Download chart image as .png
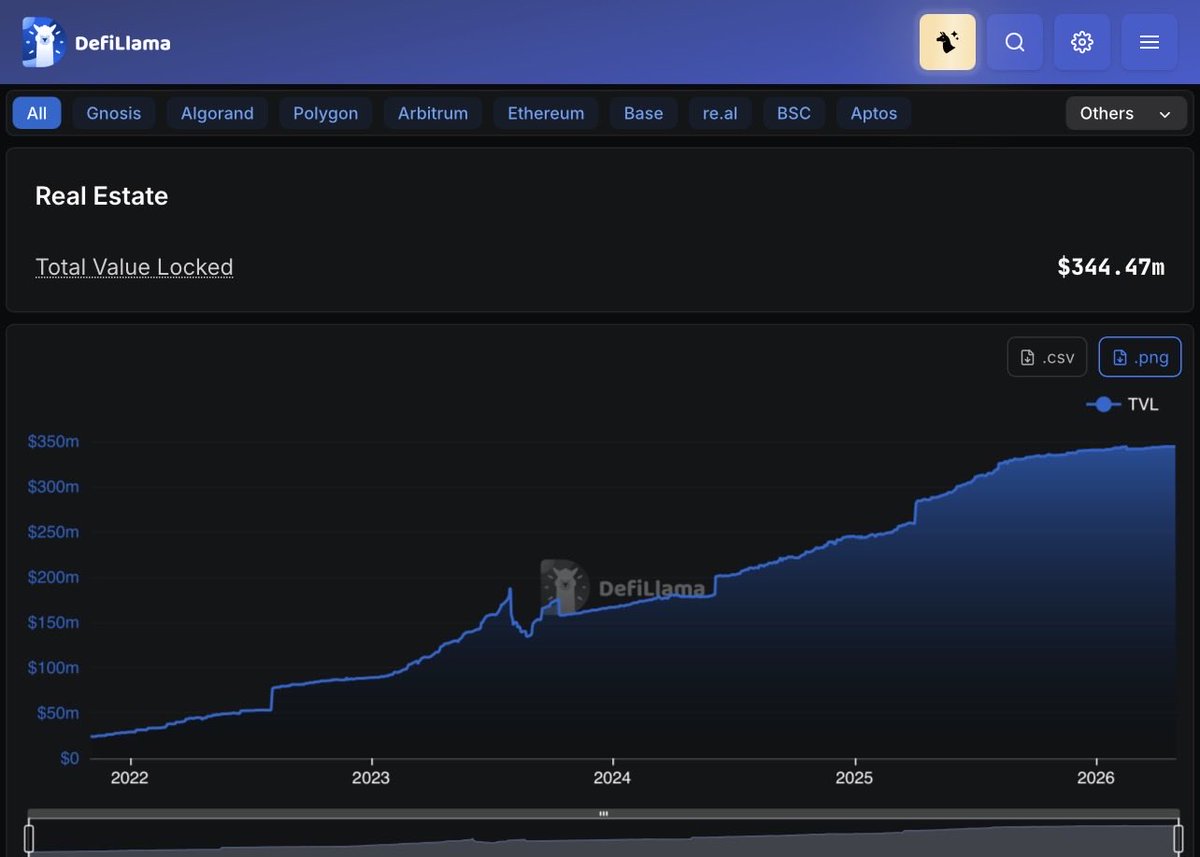 coord(1140,357)
